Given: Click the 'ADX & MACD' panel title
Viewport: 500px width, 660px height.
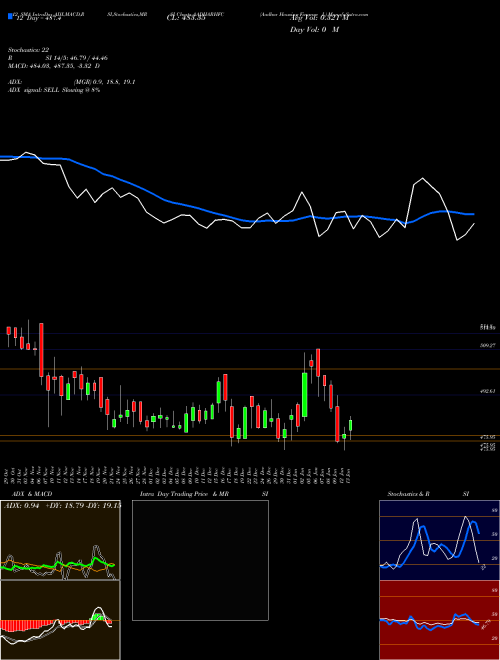Looking at the screenshot, I should pos(32,494).
